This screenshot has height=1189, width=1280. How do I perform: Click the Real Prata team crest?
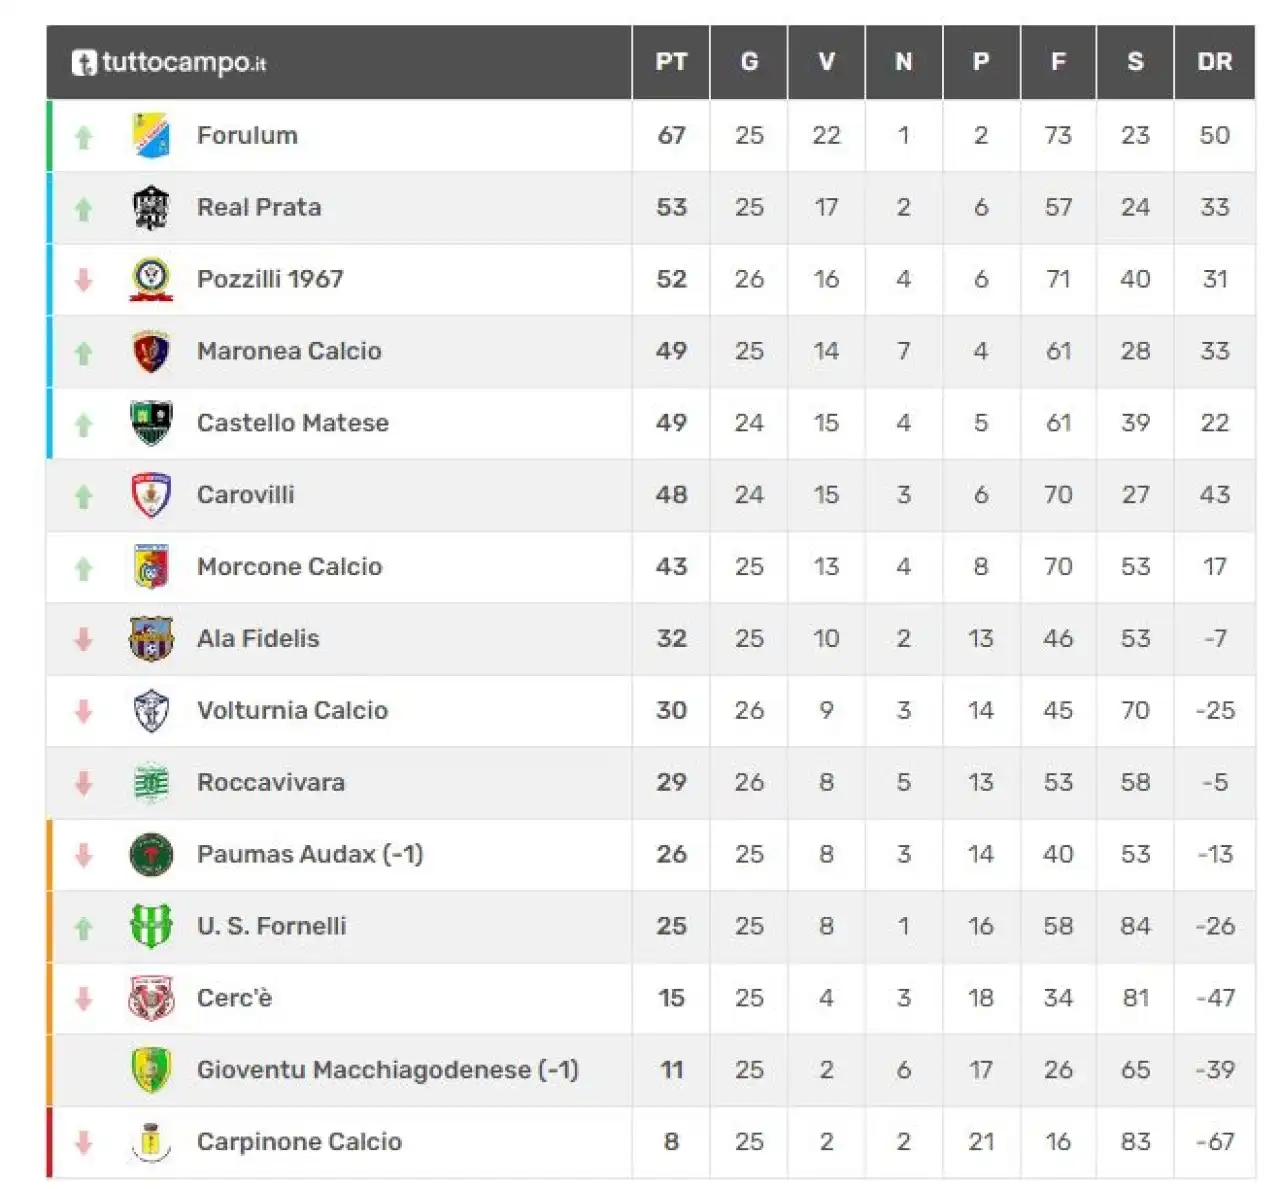(x=151, y=207)
